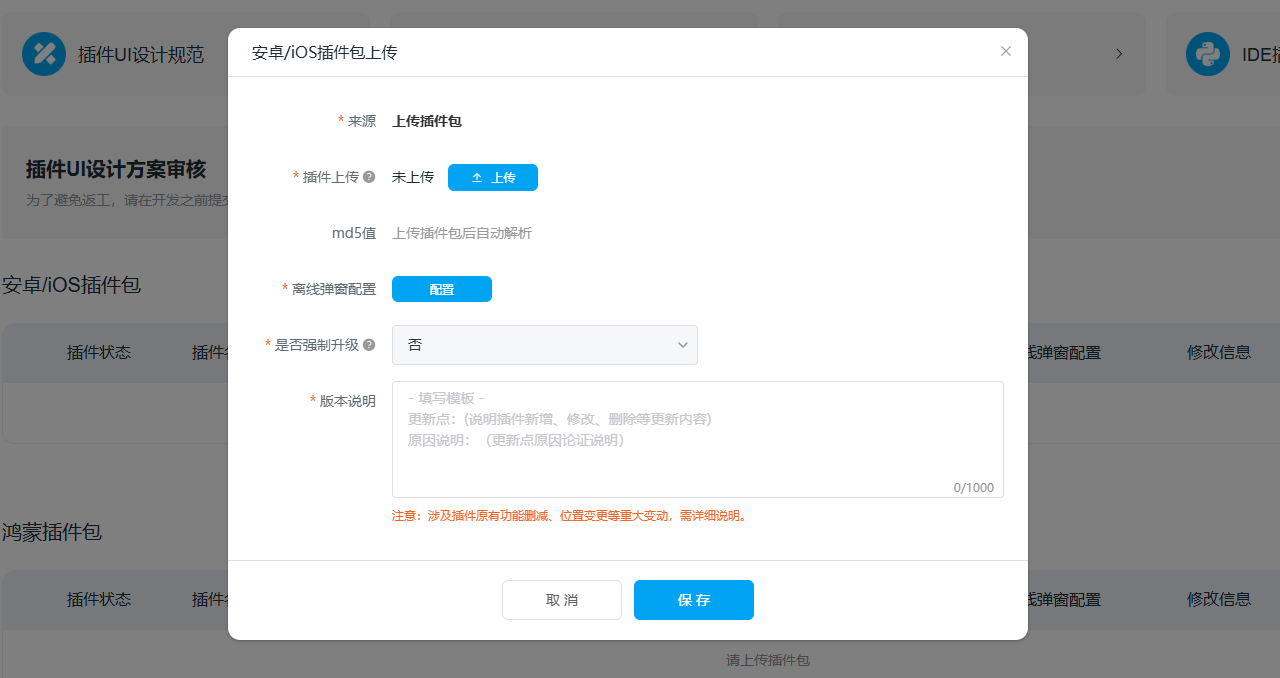Viewport: 1280px width, 678px height.
Task: Cancel the upload with 取消 button
Action: (x=562, y=600)
